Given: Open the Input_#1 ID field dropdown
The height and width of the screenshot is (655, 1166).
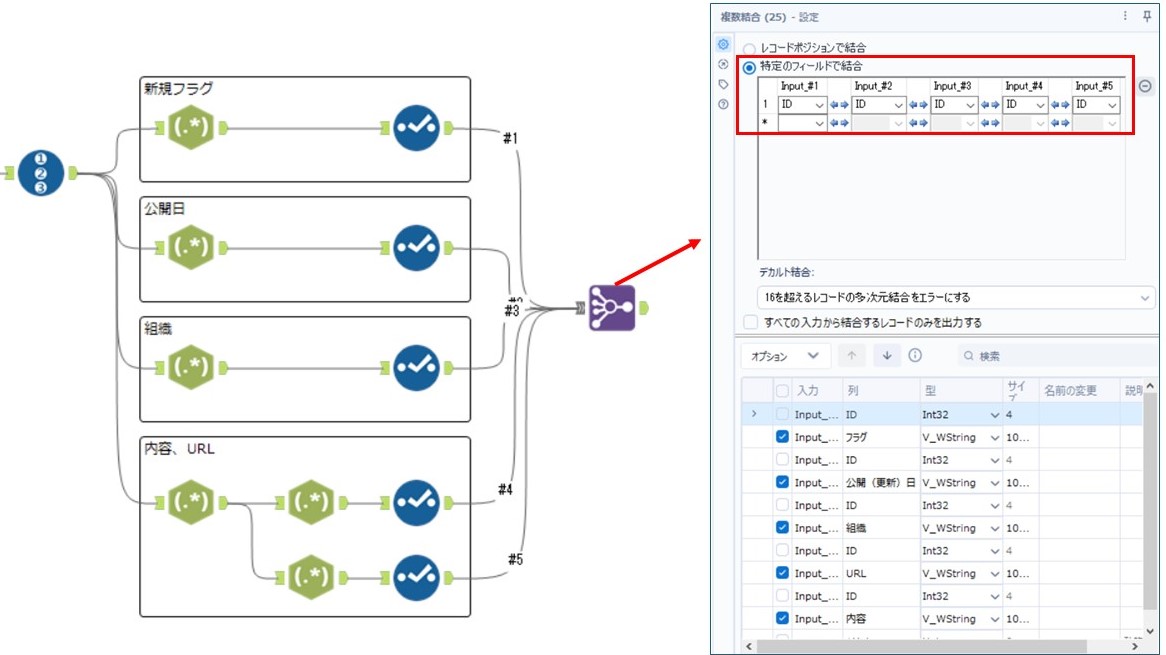Looking at the screenshot, I should click(x=820, y=105).
